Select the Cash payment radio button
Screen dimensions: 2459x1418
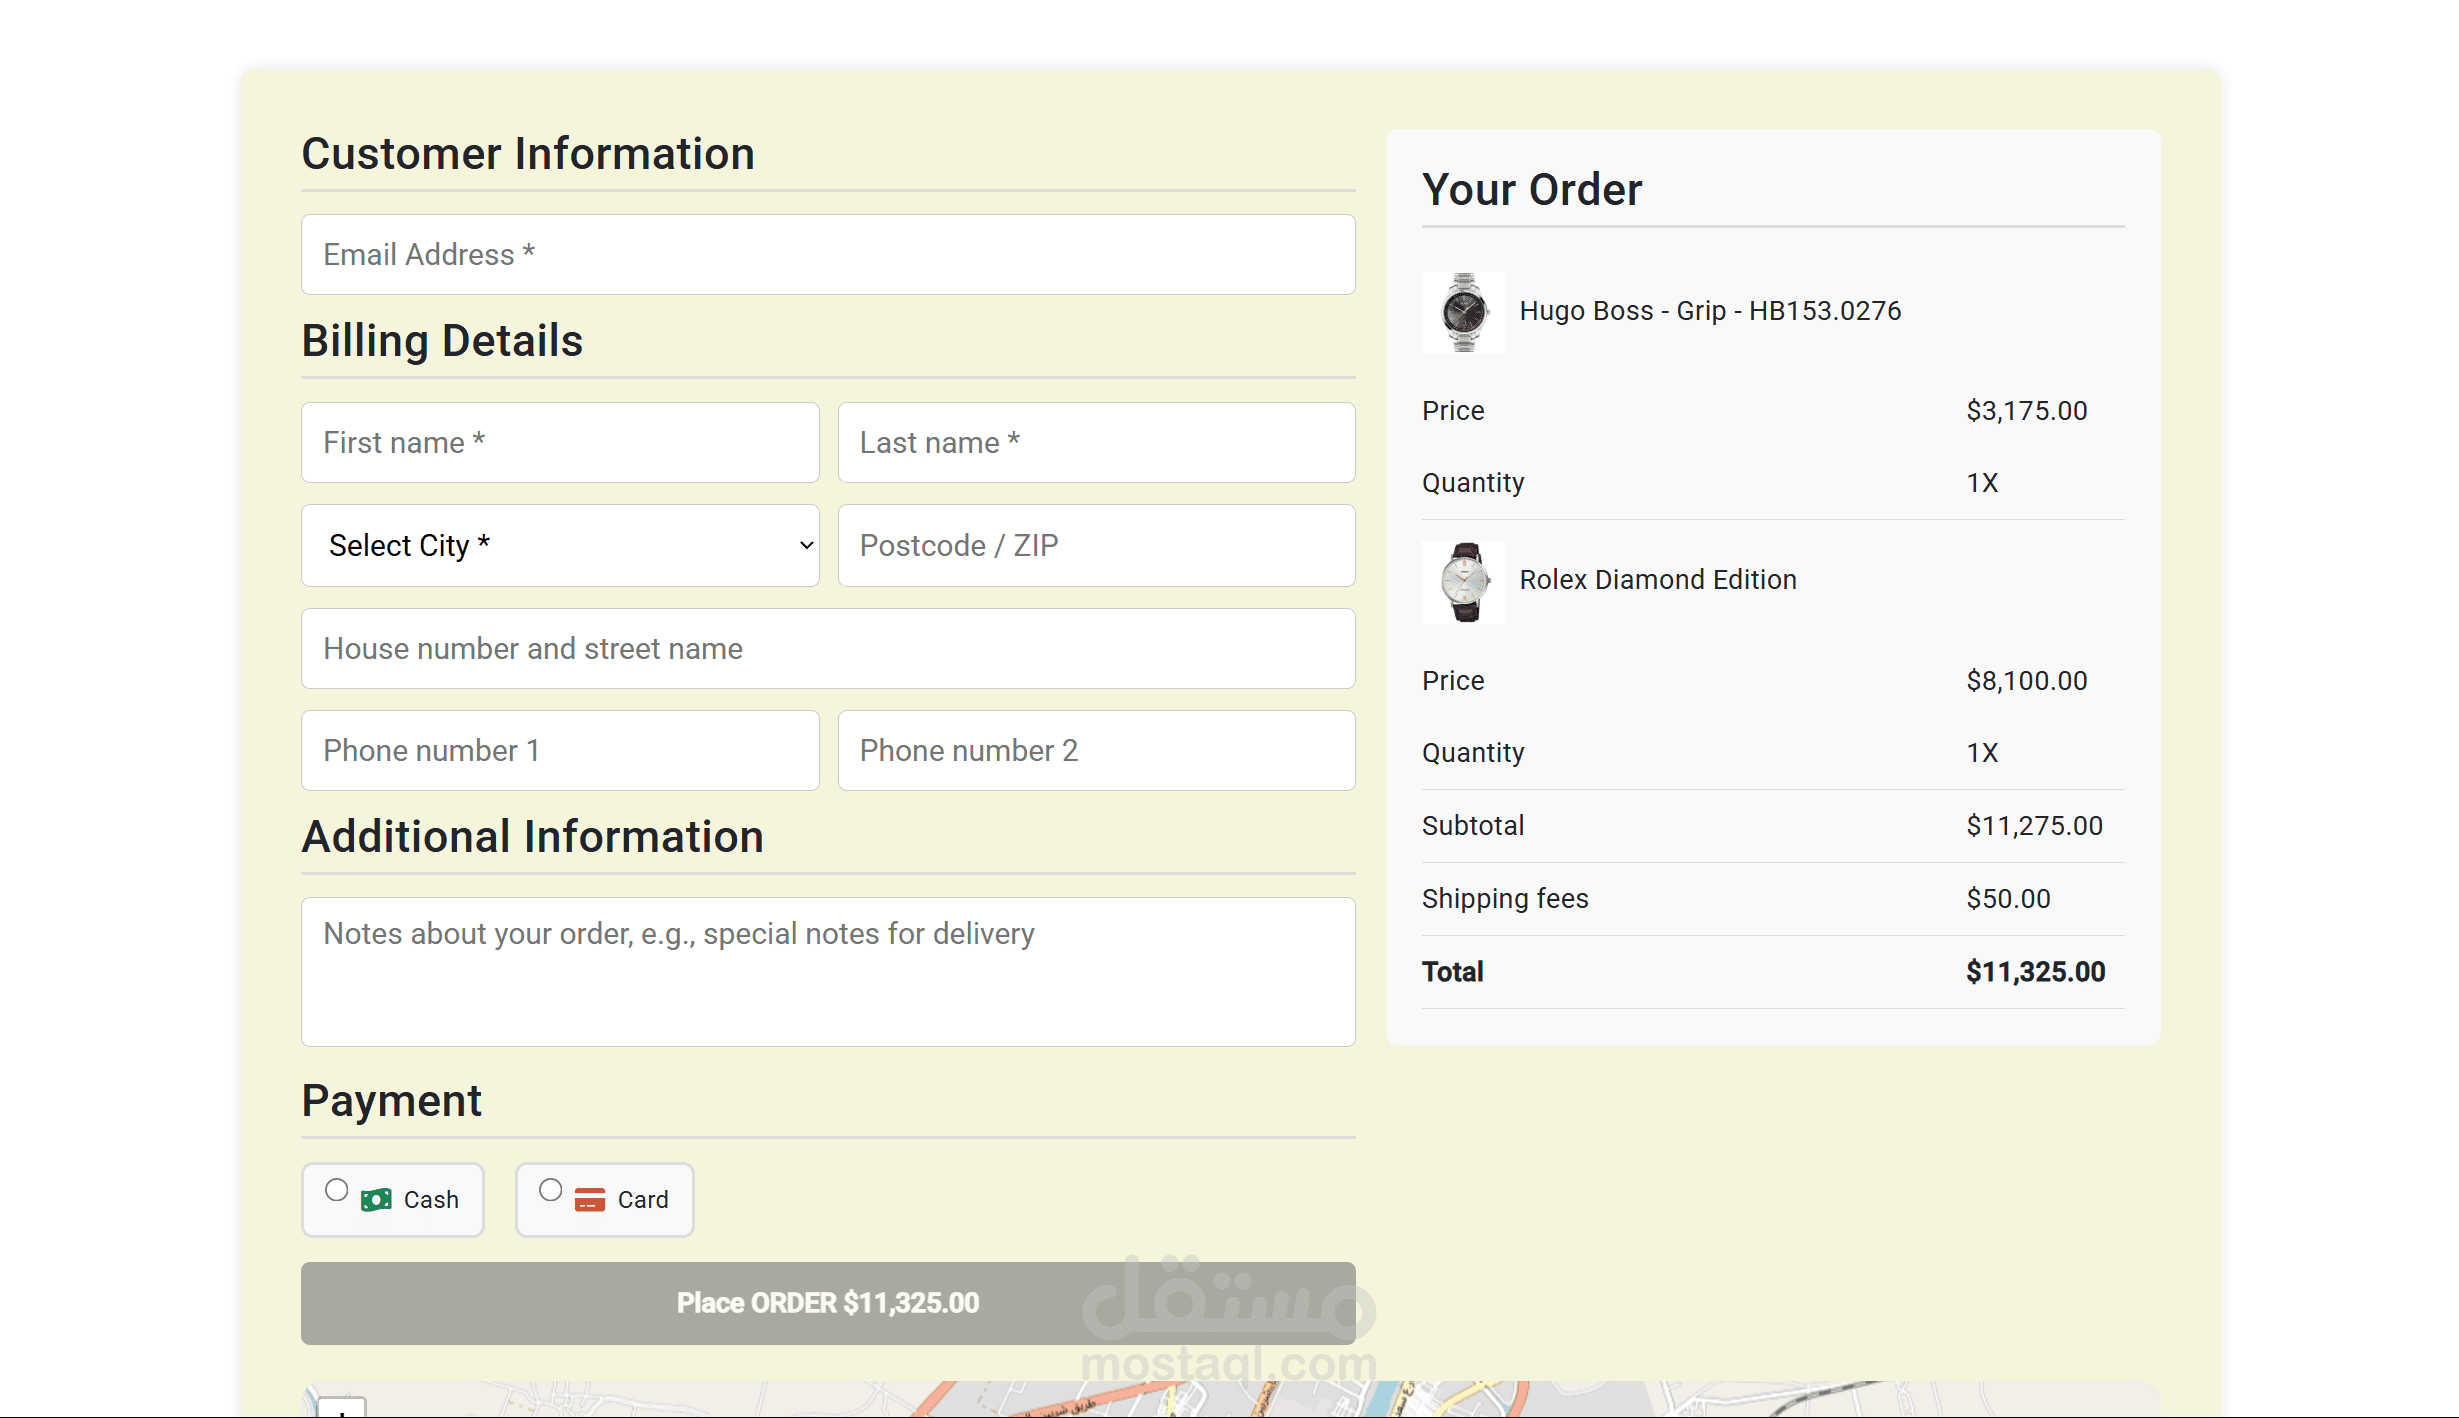click(x=336, y=1190)
